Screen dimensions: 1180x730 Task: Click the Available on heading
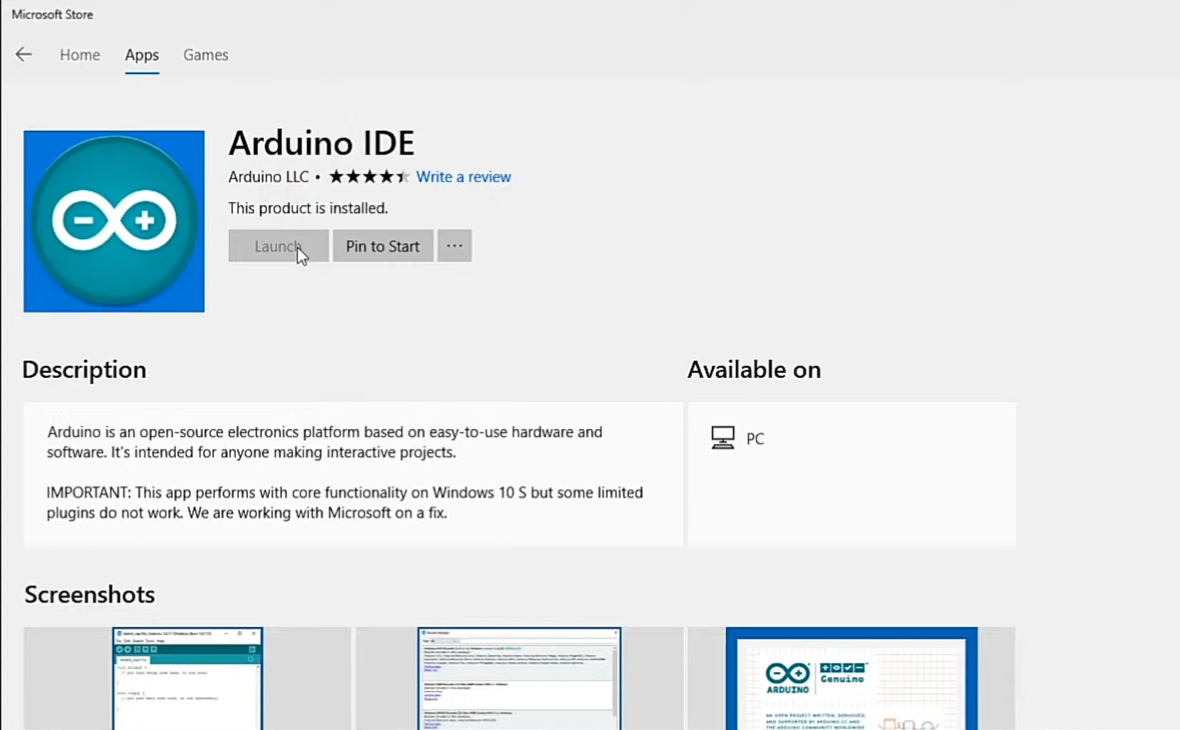(x=754, y=370)
